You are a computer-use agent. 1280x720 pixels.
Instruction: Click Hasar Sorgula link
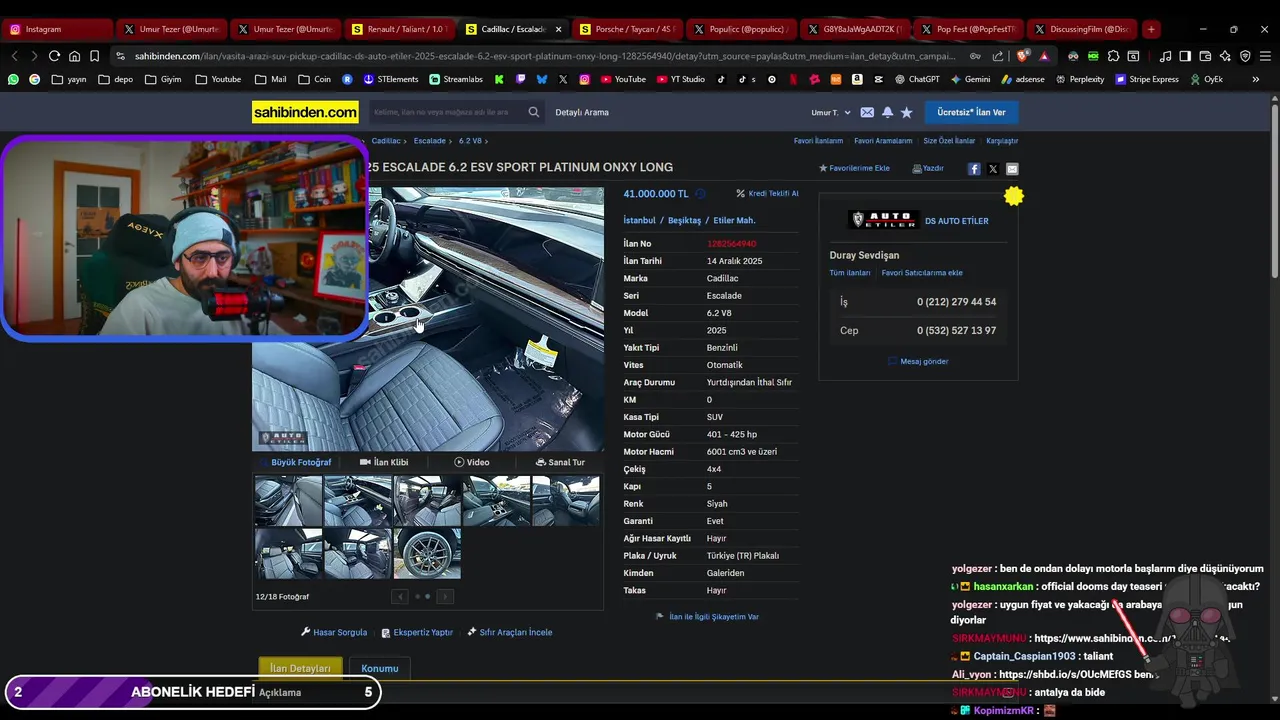pyautogui.click(x=334, y=633)
